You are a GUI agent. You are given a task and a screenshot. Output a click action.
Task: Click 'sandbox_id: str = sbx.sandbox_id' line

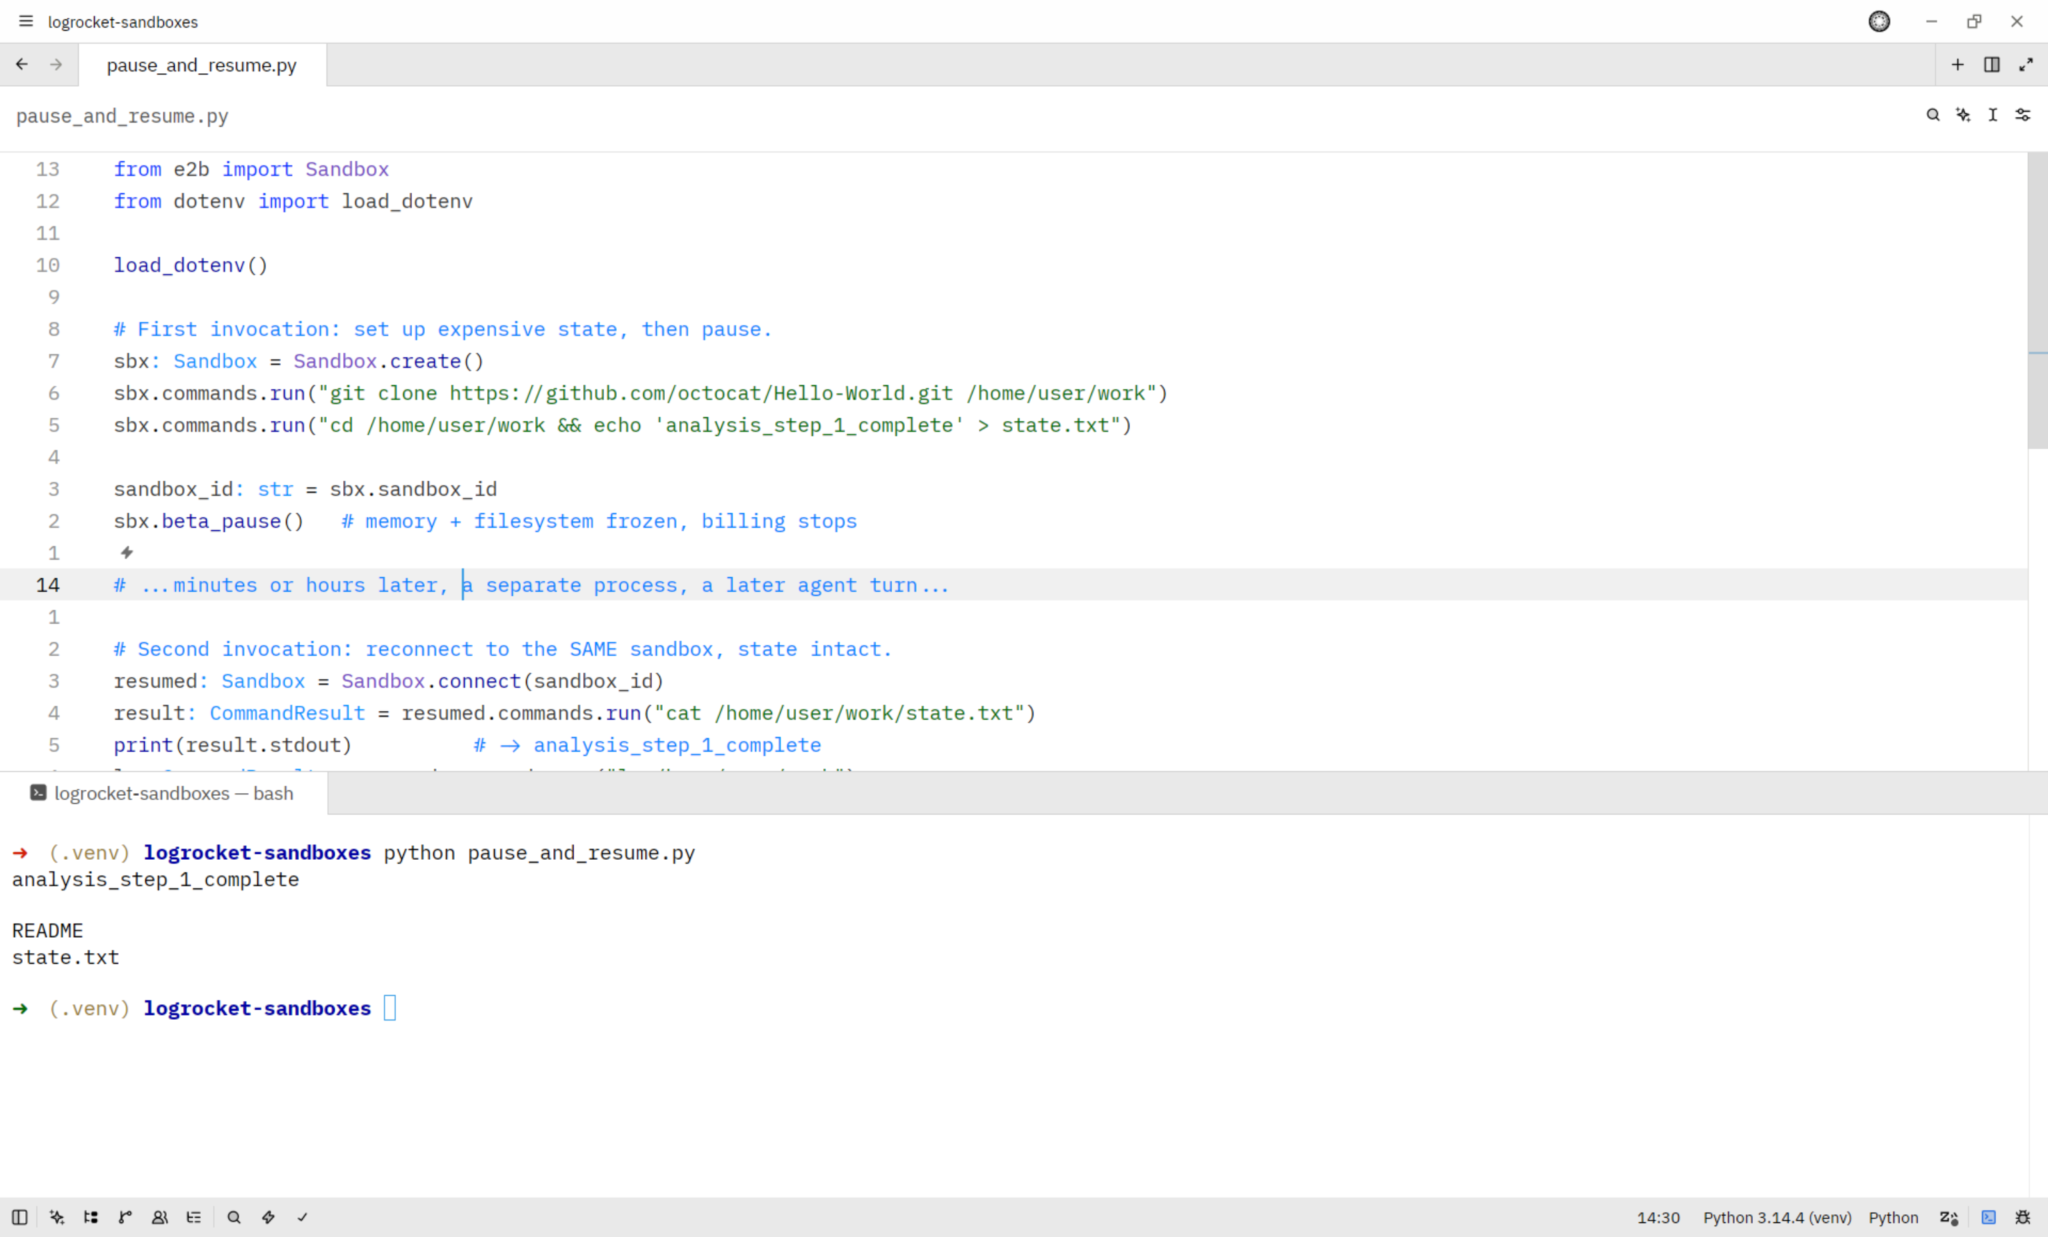305,489
